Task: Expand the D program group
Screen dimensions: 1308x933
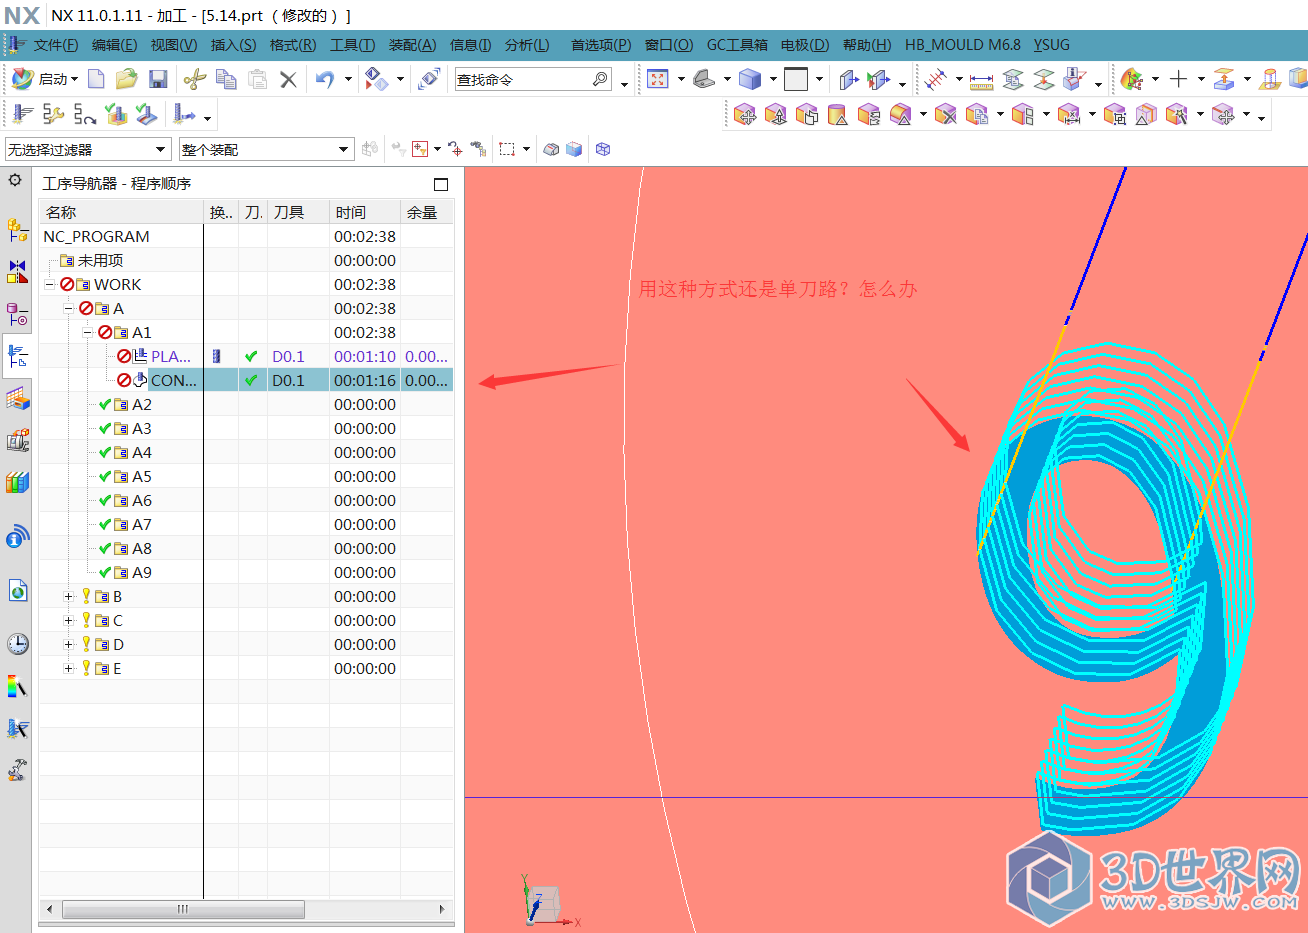Action: coord(69,645)
